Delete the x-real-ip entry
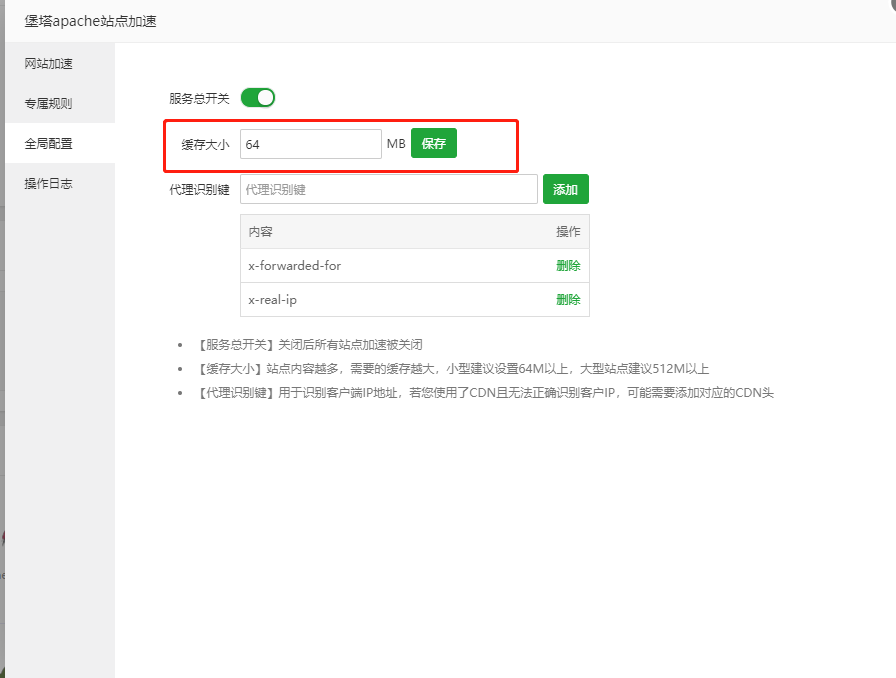The image size is (896, 678). pos(569,300)
